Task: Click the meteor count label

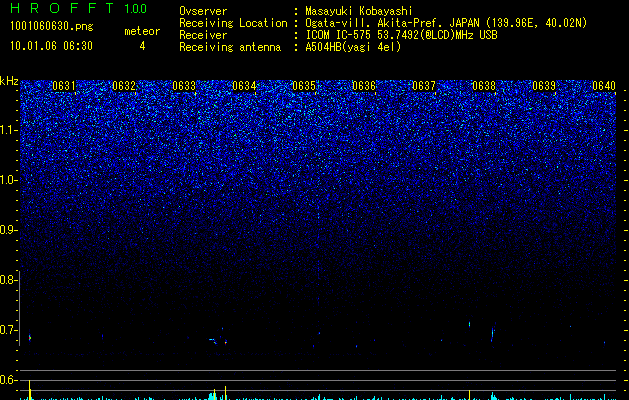Action: 142,31
